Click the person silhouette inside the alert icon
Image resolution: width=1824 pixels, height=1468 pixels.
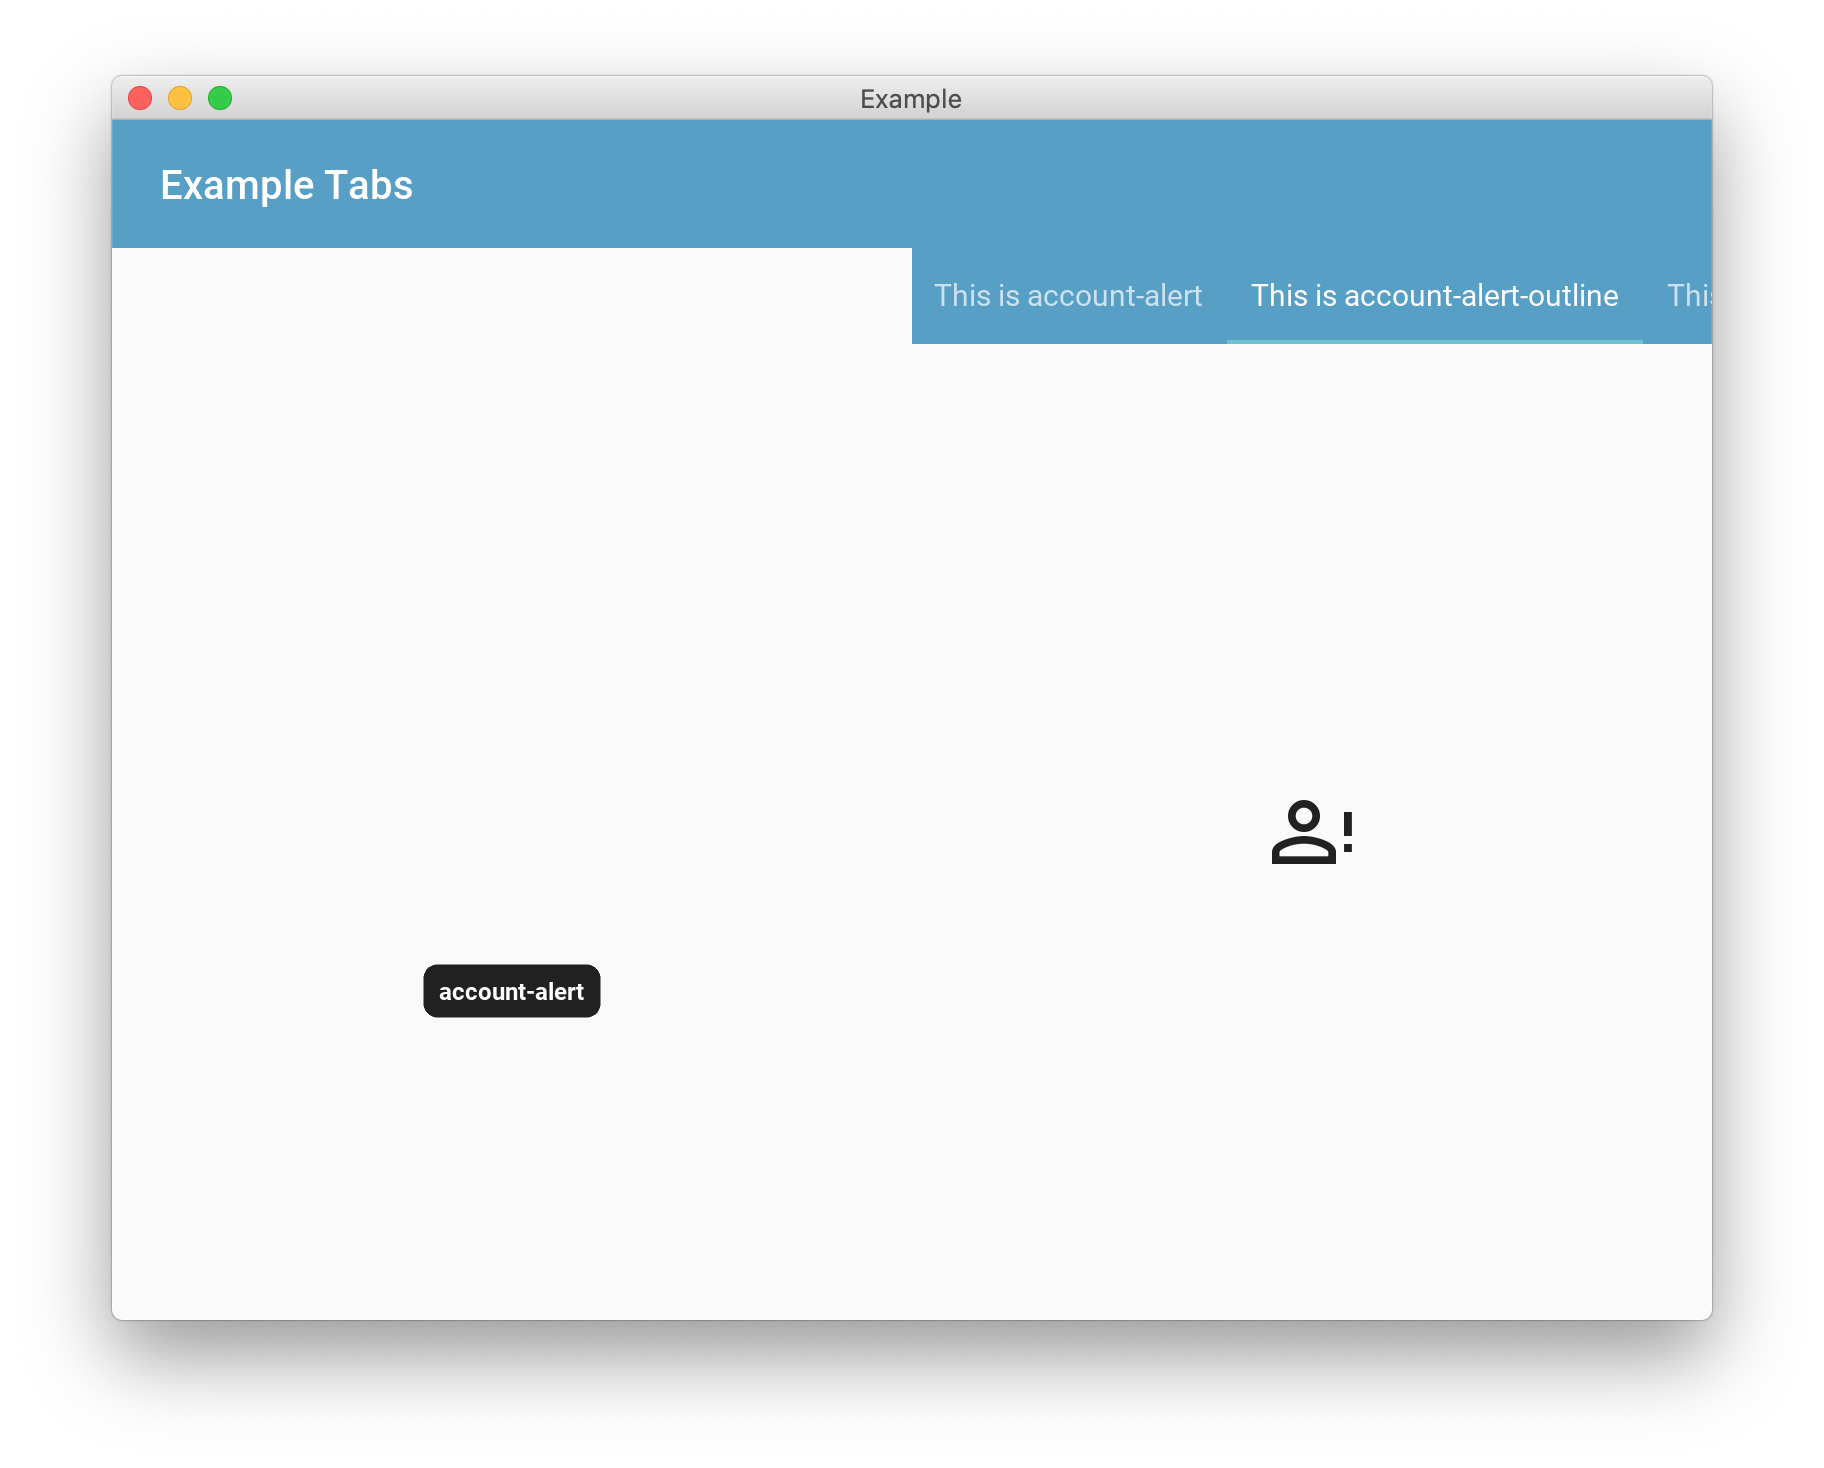point(1305,835)
